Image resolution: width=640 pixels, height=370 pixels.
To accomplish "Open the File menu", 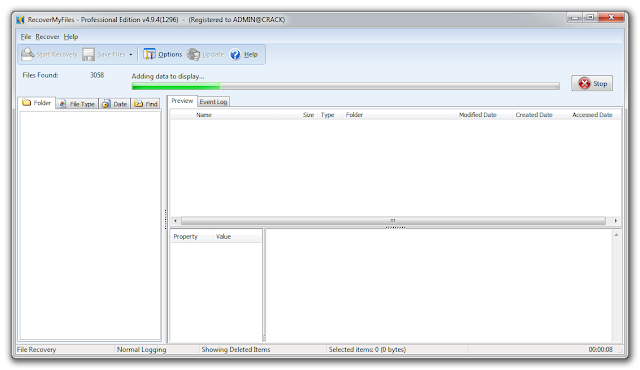I will pos(26,37).
